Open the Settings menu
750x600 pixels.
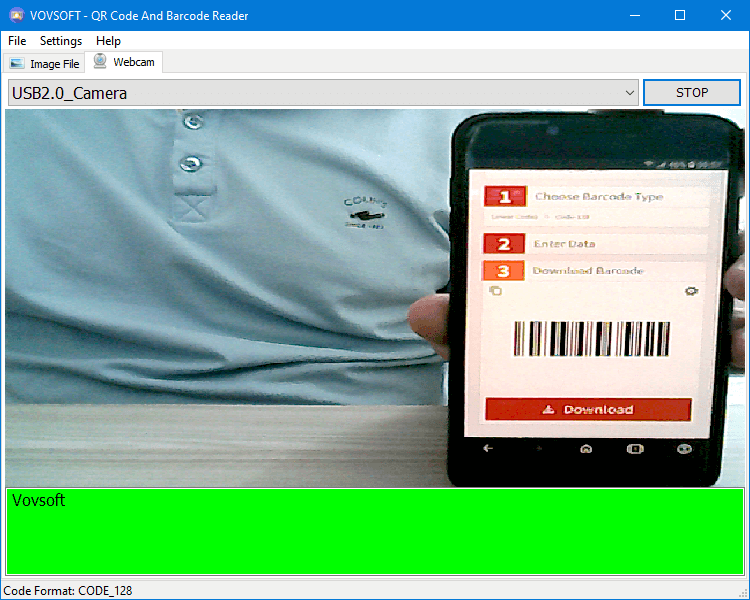coord(61,41)
